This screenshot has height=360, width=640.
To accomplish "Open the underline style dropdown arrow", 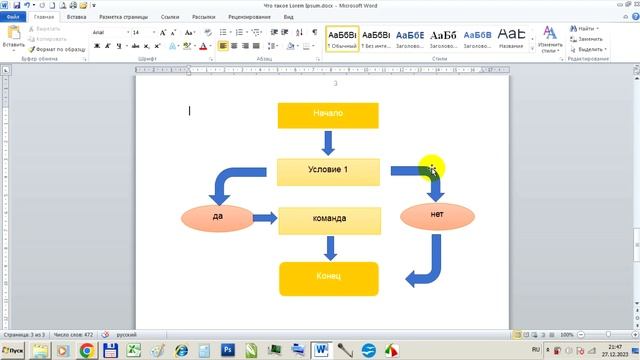I will click(x=126, y=46).
